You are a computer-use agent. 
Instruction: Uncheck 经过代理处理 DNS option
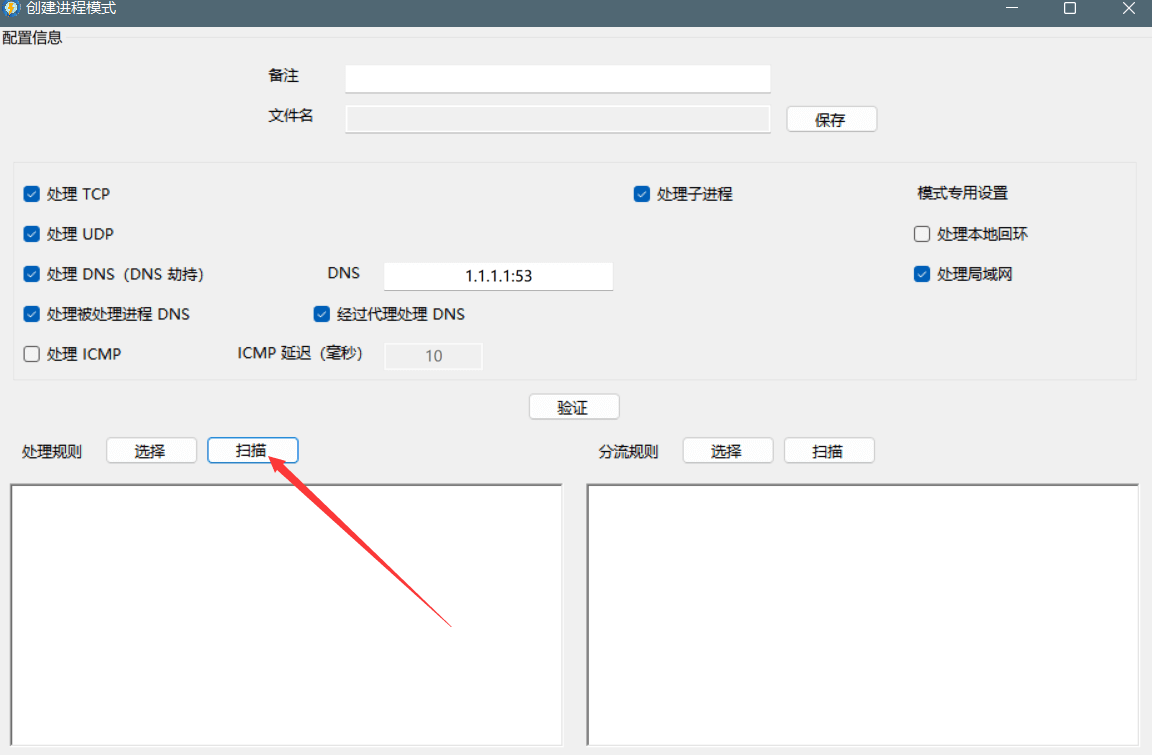322,314
